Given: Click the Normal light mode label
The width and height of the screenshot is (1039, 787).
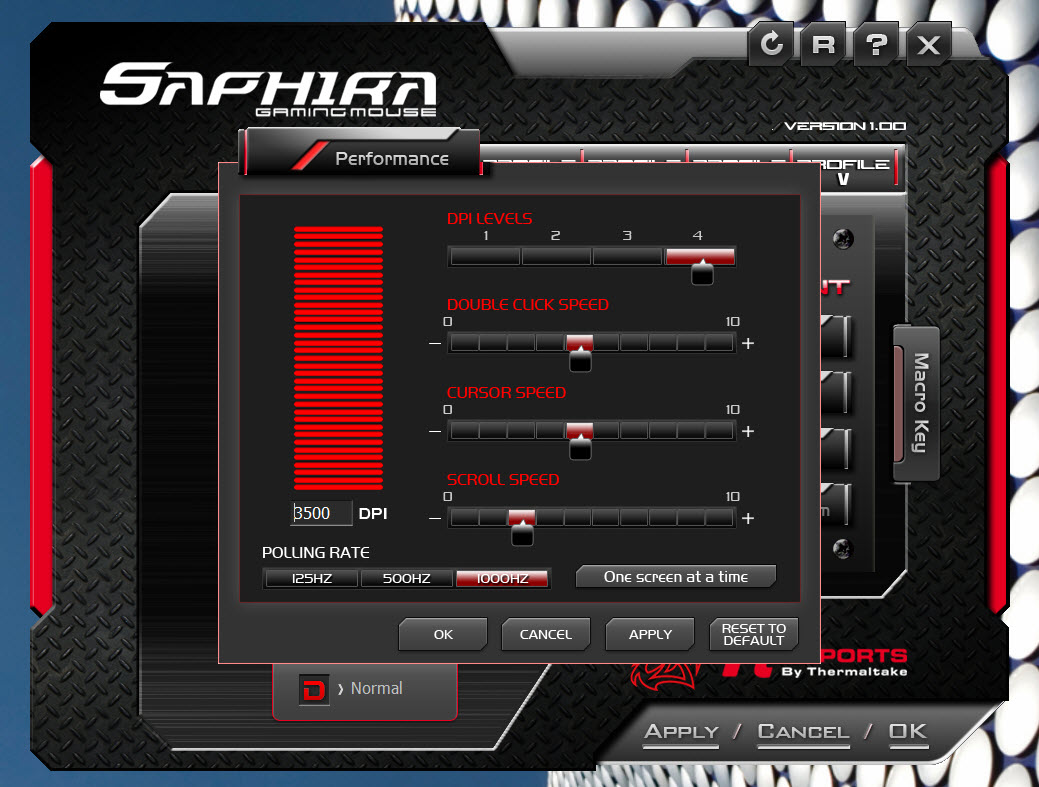Looking at the screenshot, I should point(376,688).
